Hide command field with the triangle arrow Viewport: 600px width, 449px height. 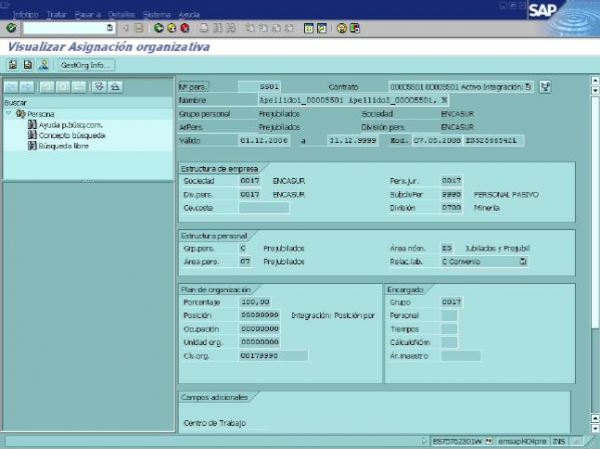pyautogui.click(x=125, y=28)
